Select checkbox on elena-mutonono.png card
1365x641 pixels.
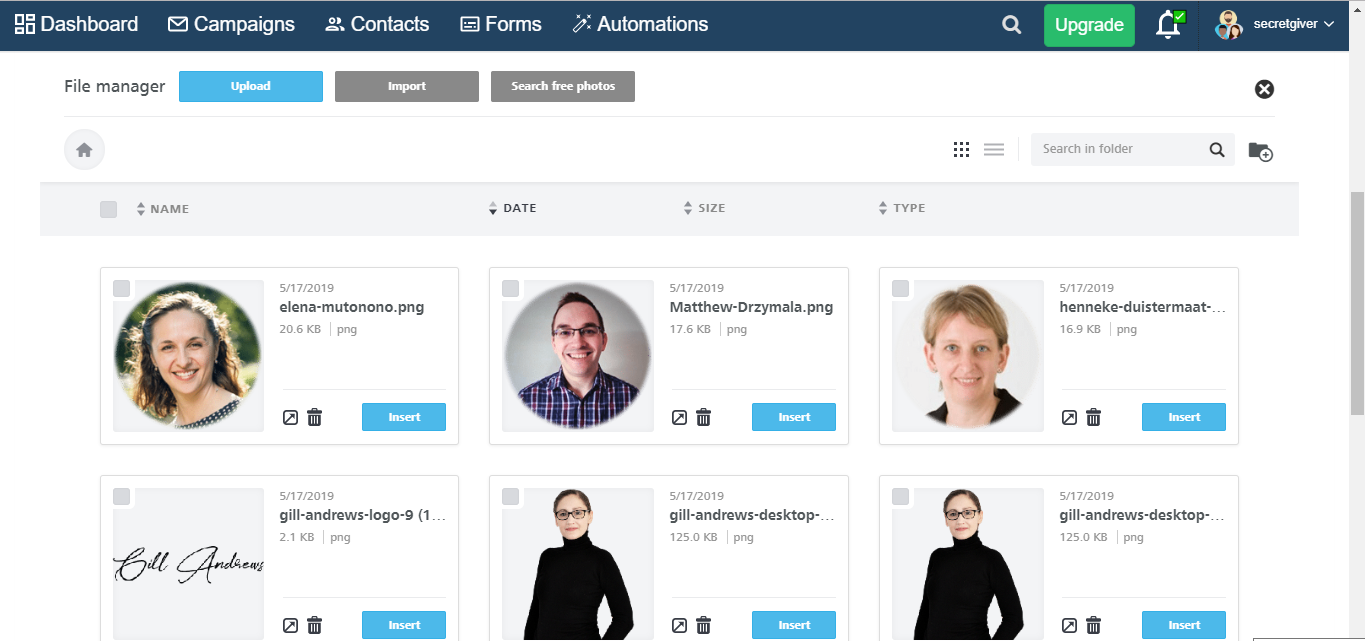pyautogui.click(x=121, y=288)
